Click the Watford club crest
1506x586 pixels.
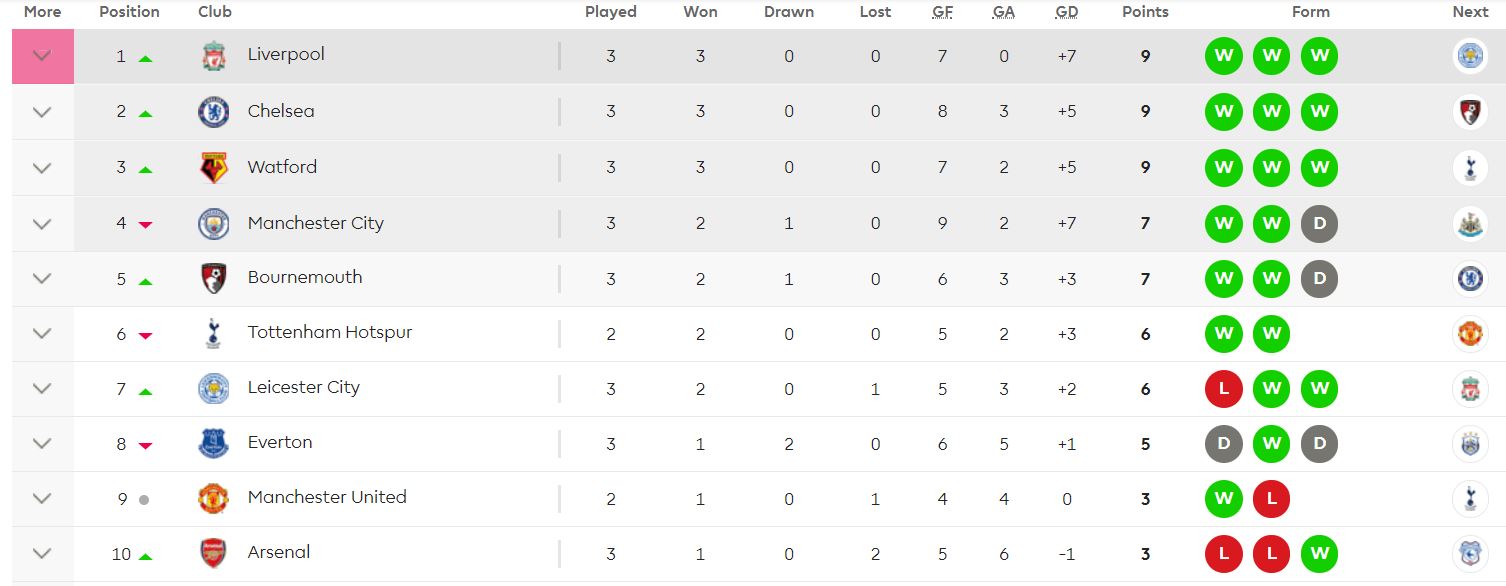click(x=213, y=168)
